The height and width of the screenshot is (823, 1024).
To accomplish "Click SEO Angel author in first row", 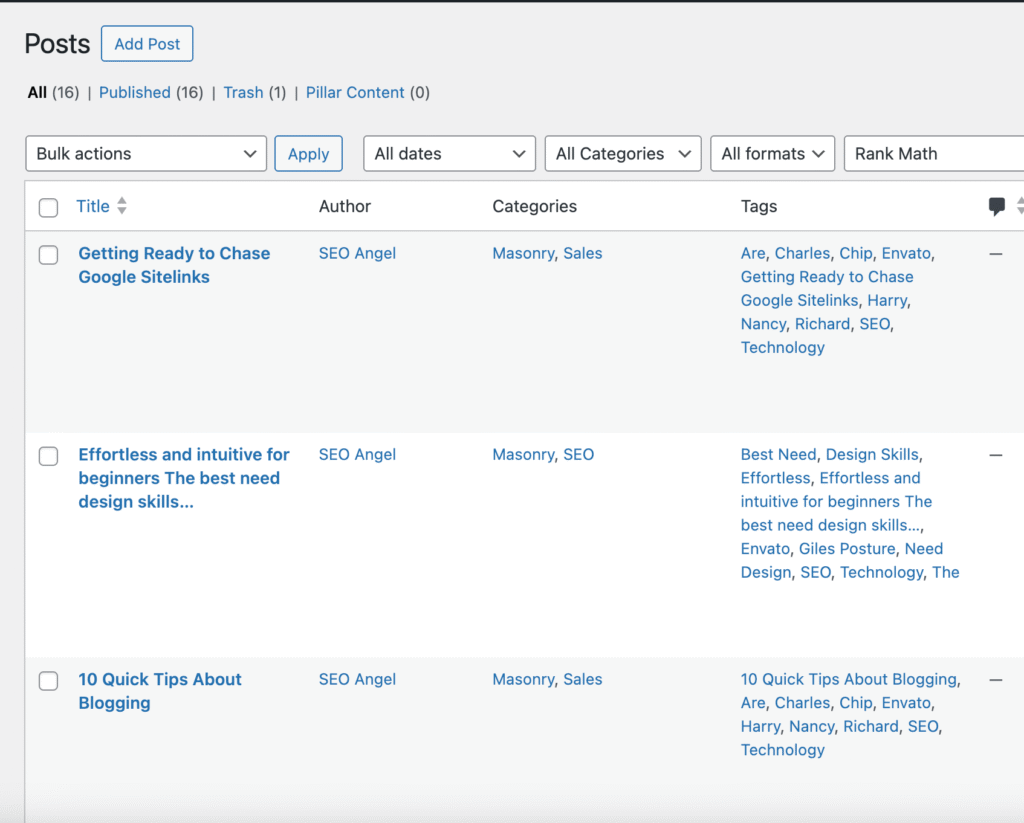I will coord(357,253).
